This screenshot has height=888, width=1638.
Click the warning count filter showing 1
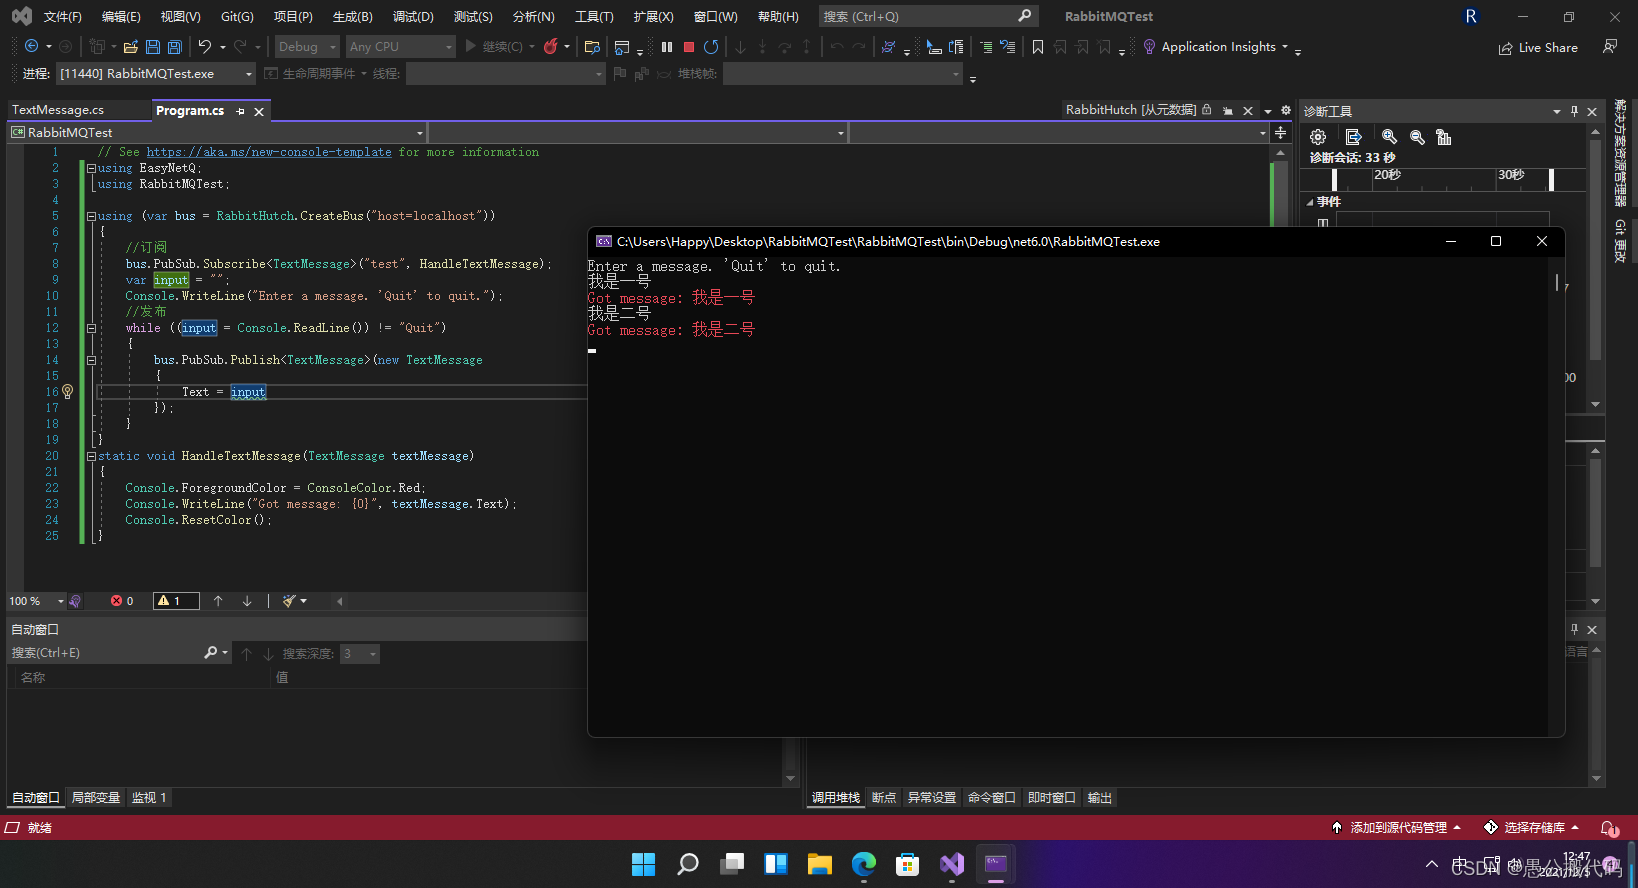pyautogui.click(x=176, y=601)
